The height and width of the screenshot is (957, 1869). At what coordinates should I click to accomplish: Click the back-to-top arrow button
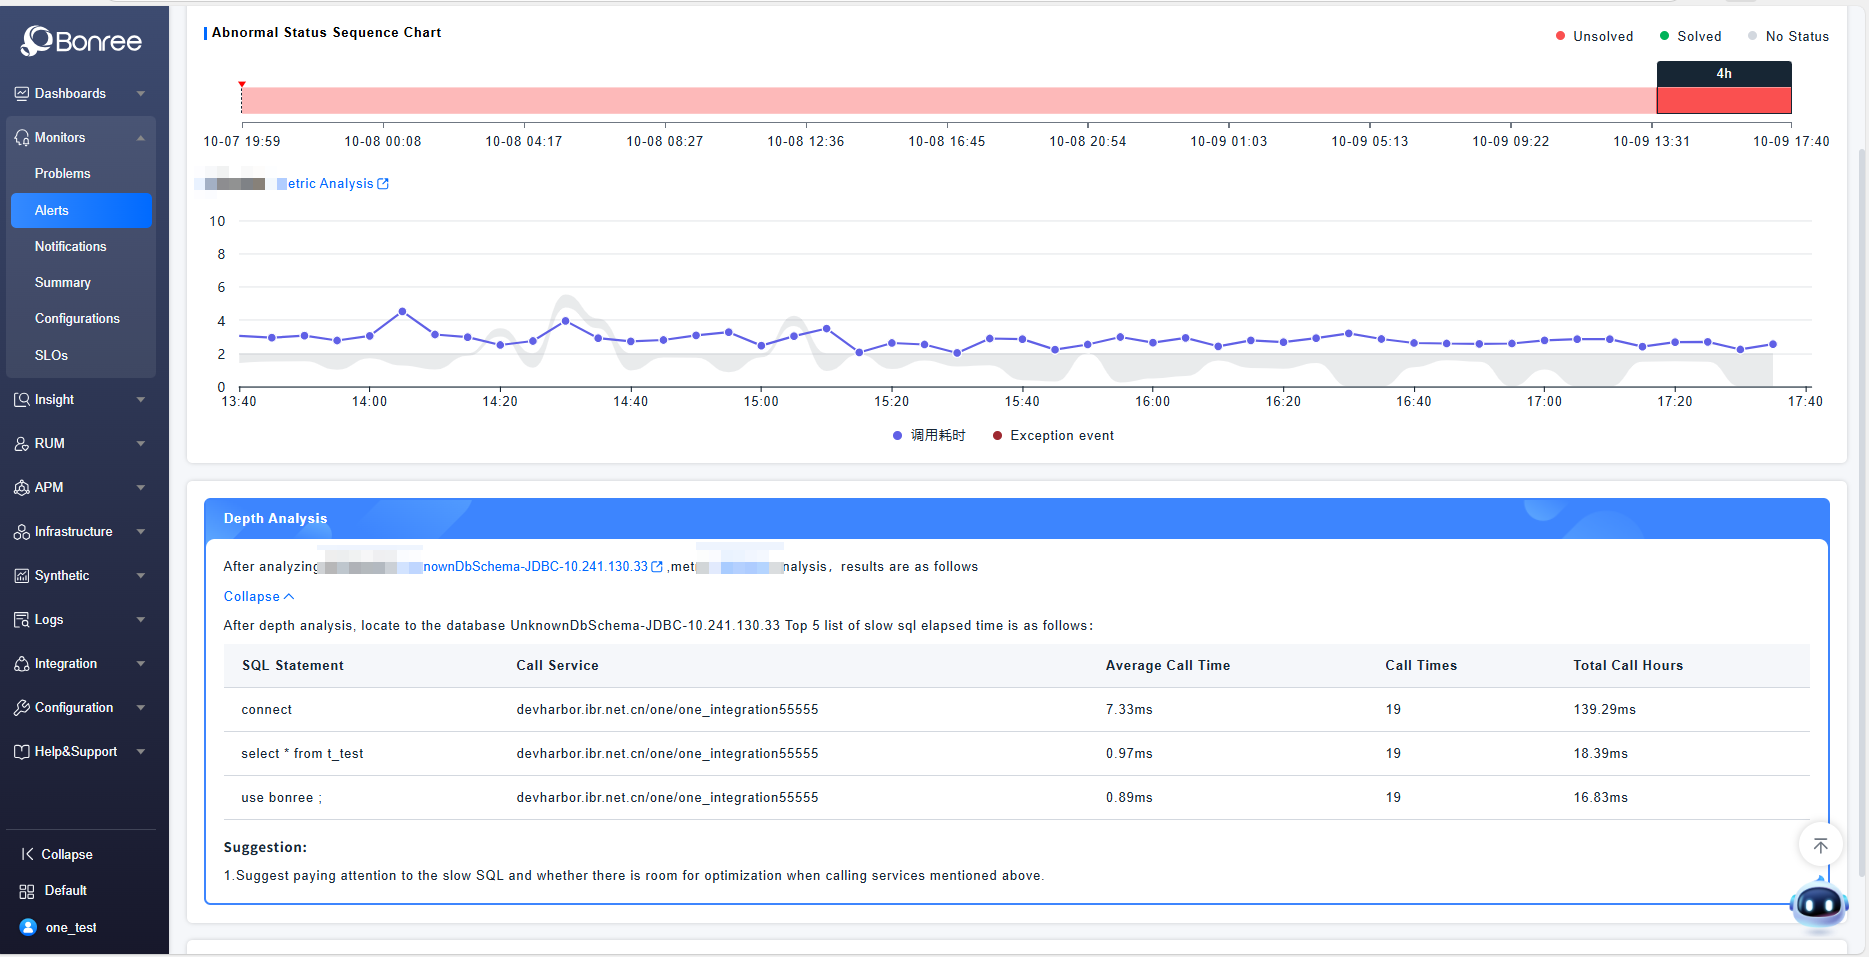point(1820,846)
